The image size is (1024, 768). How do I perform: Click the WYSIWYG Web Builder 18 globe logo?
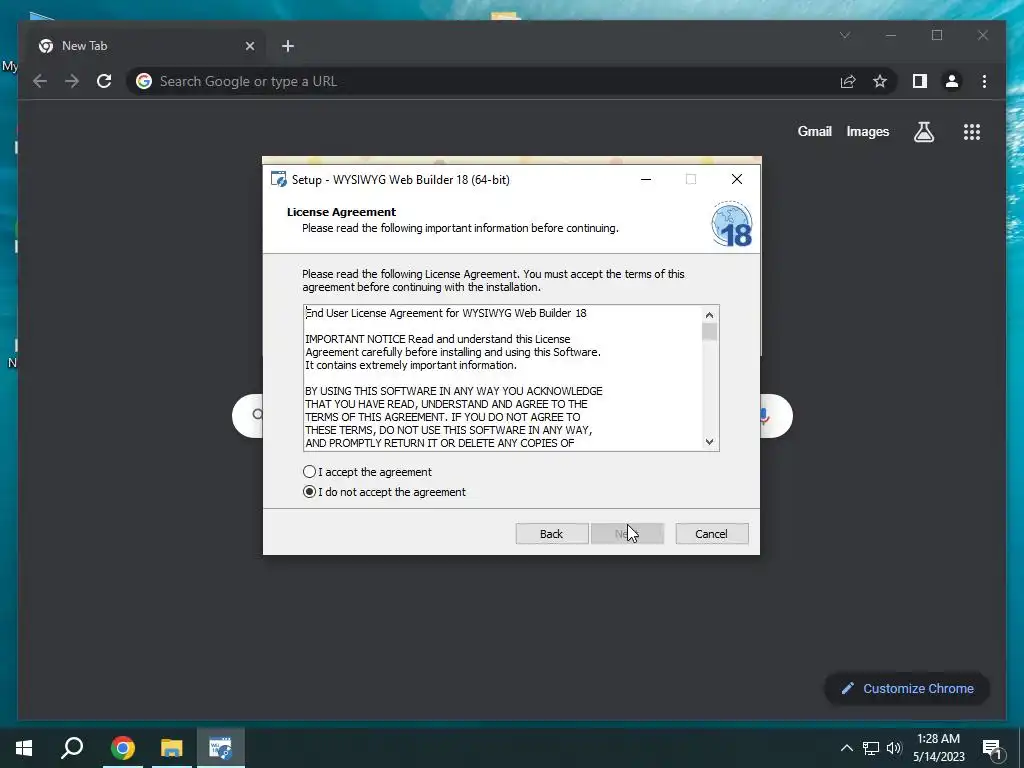tap(731, 225)
